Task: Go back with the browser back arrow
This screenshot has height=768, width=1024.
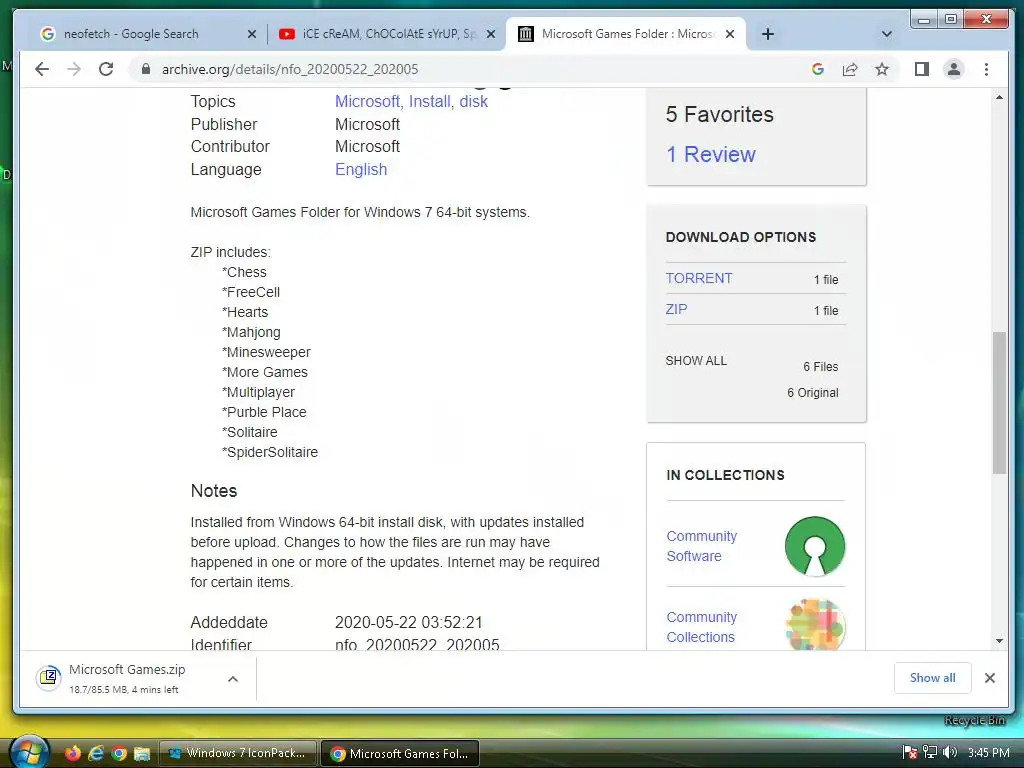Action: [x=42, y=69]
